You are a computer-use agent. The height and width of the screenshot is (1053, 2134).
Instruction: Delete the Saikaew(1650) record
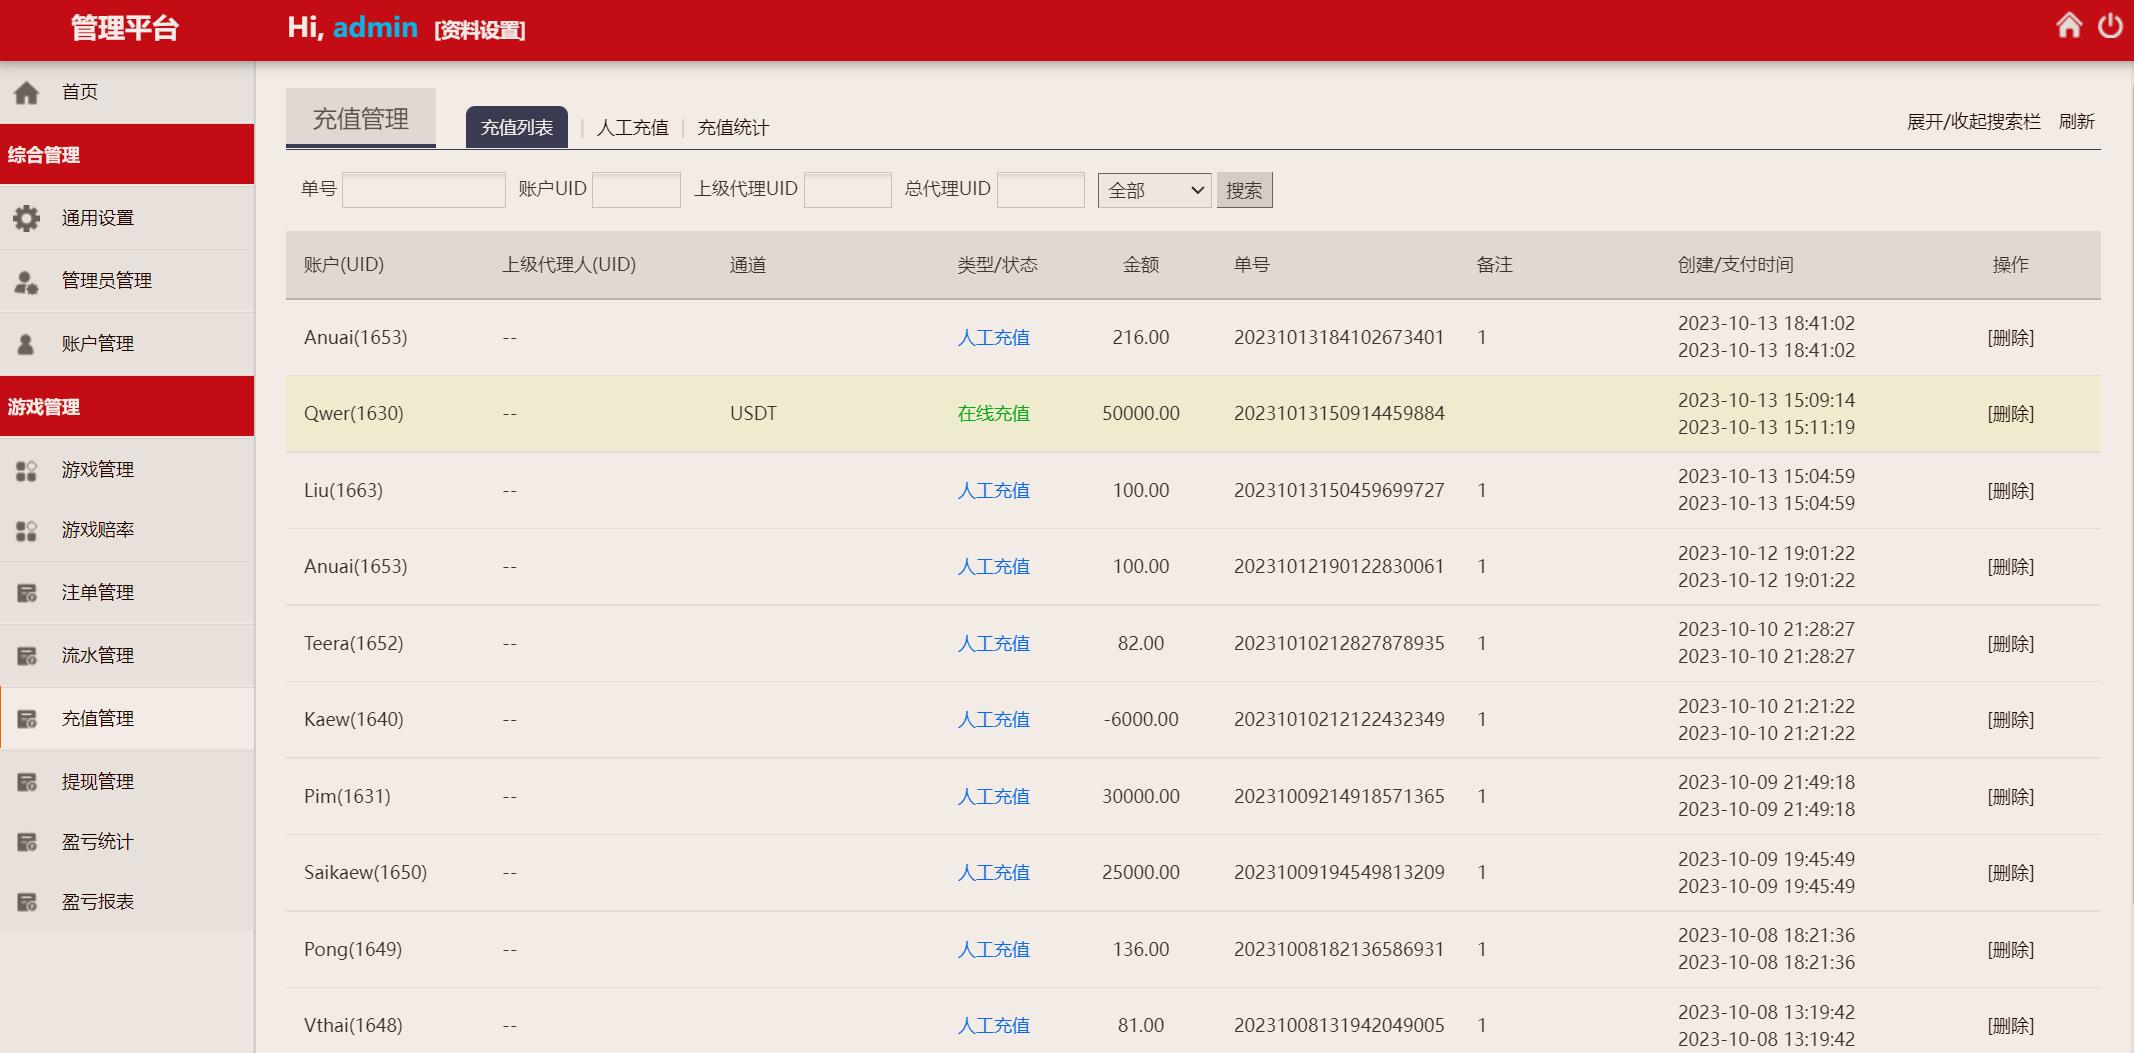(2010, 873)
